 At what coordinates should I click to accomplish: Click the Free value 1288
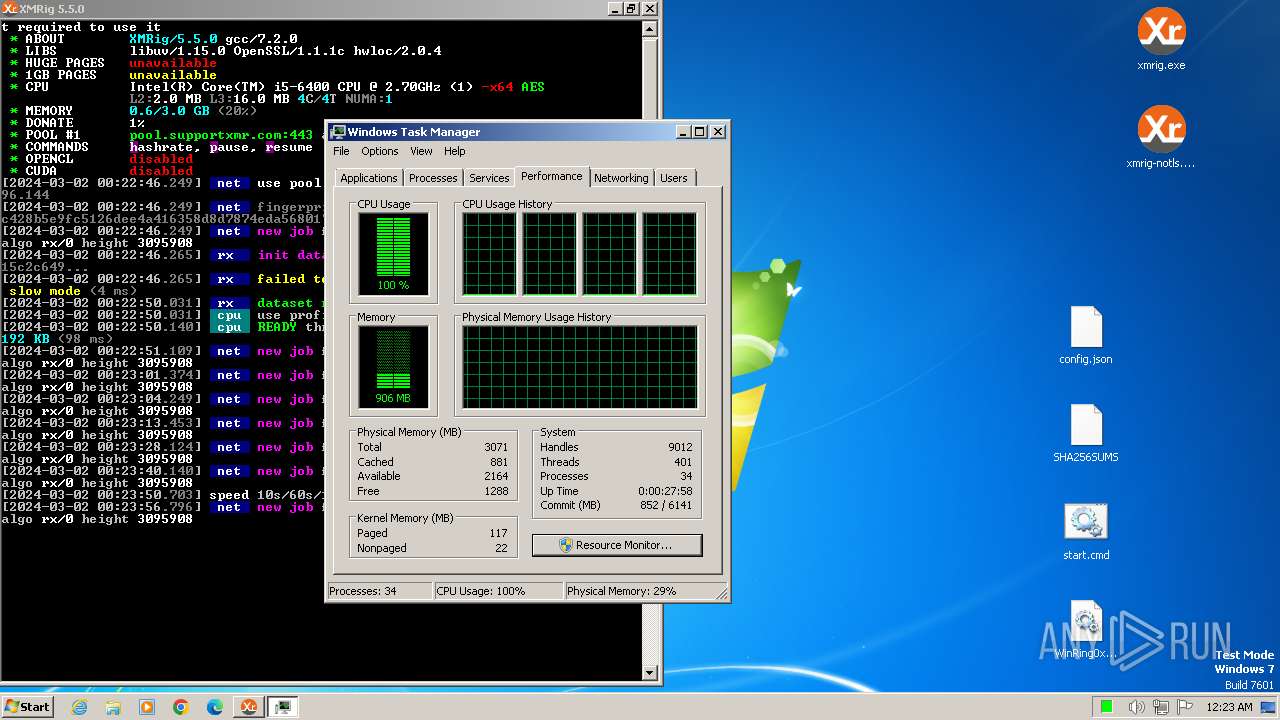[496, 491]
